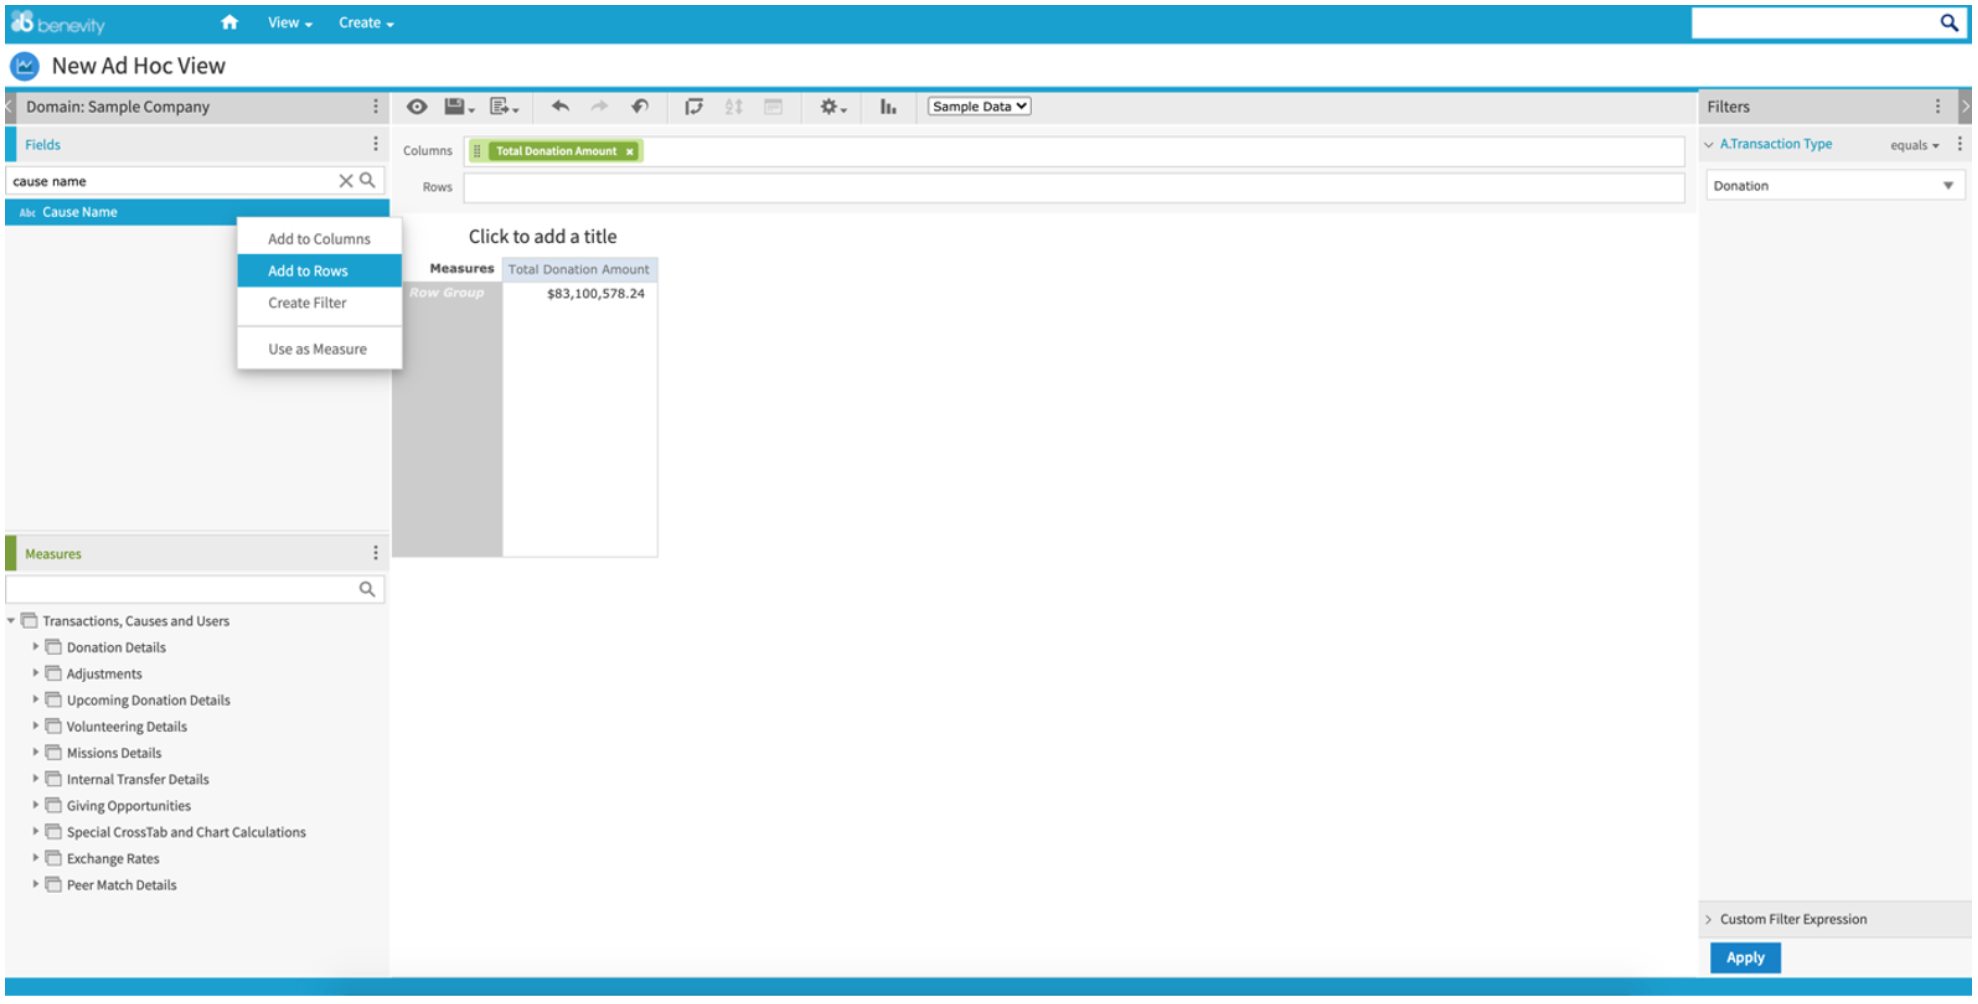Click the $83,100,578.24 value cell

point(596,294)
